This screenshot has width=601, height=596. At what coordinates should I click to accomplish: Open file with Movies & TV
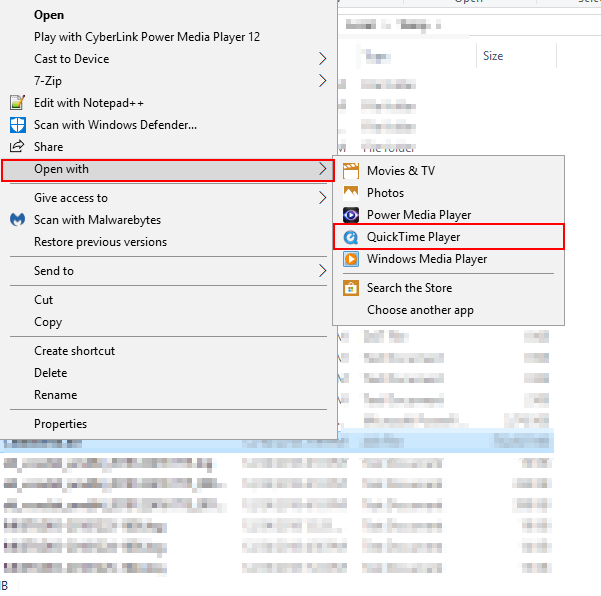(448, 171)
